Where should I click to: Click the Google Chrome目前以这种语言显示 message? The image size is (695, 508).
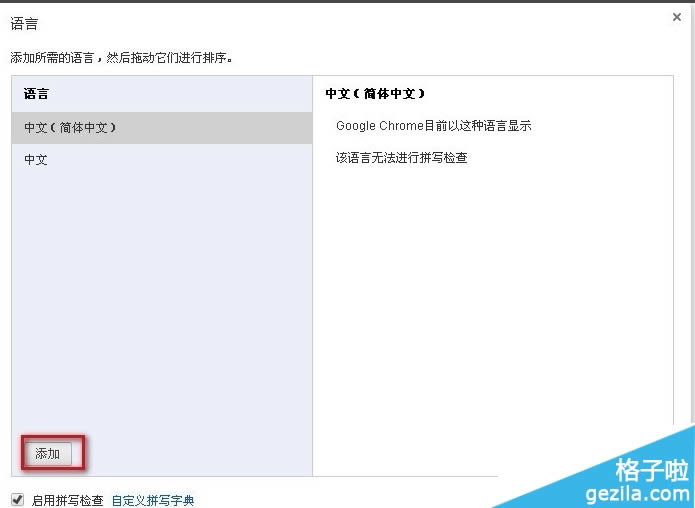point(433,126)
